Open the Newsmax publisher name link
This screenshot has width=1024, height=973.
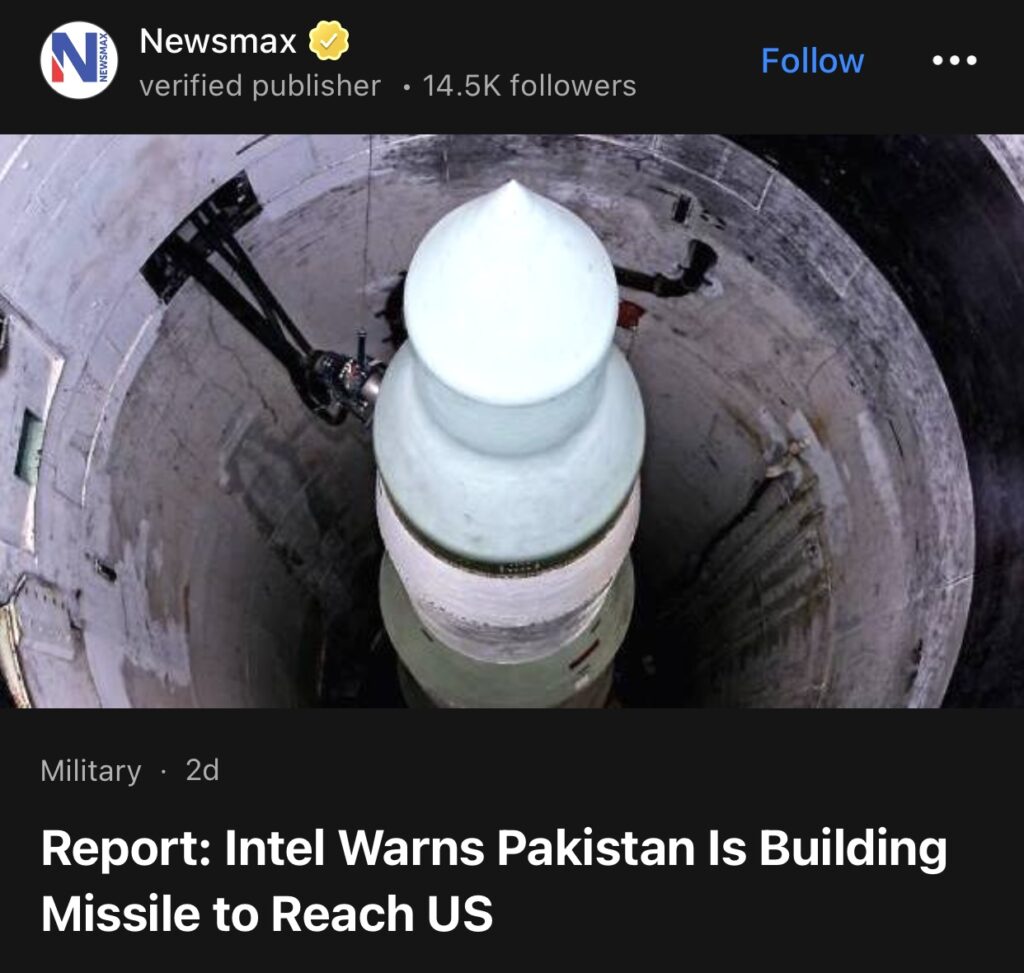[217, 40]
